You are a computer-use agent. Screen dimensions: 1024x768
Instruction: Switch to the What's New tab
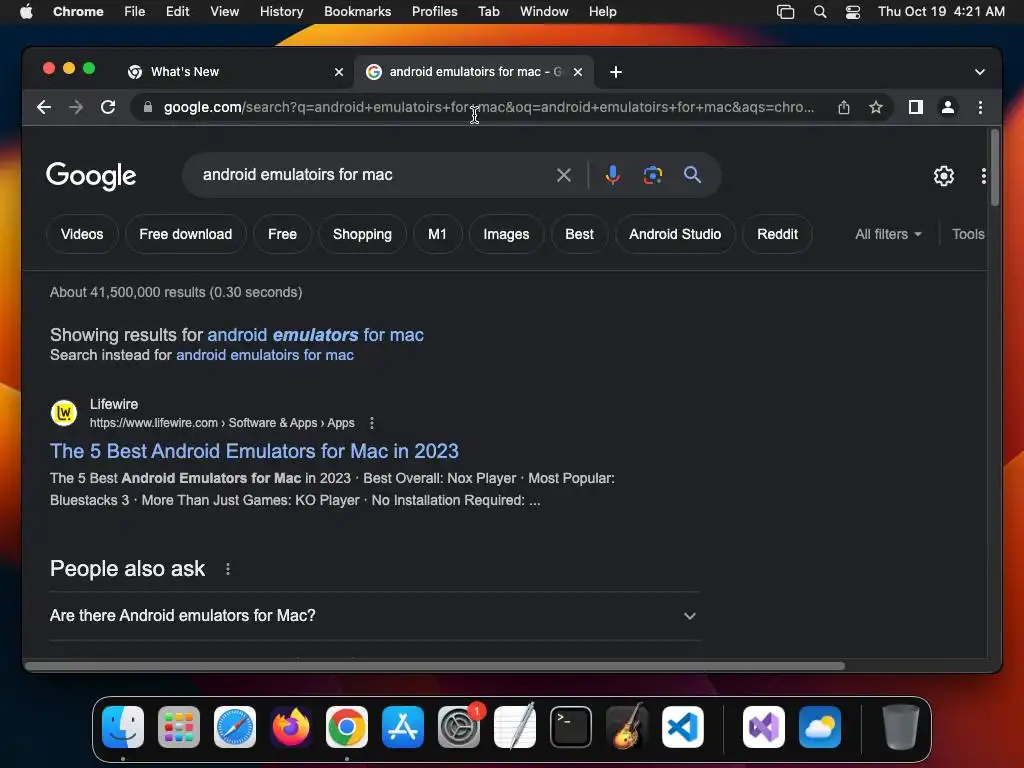235,72
